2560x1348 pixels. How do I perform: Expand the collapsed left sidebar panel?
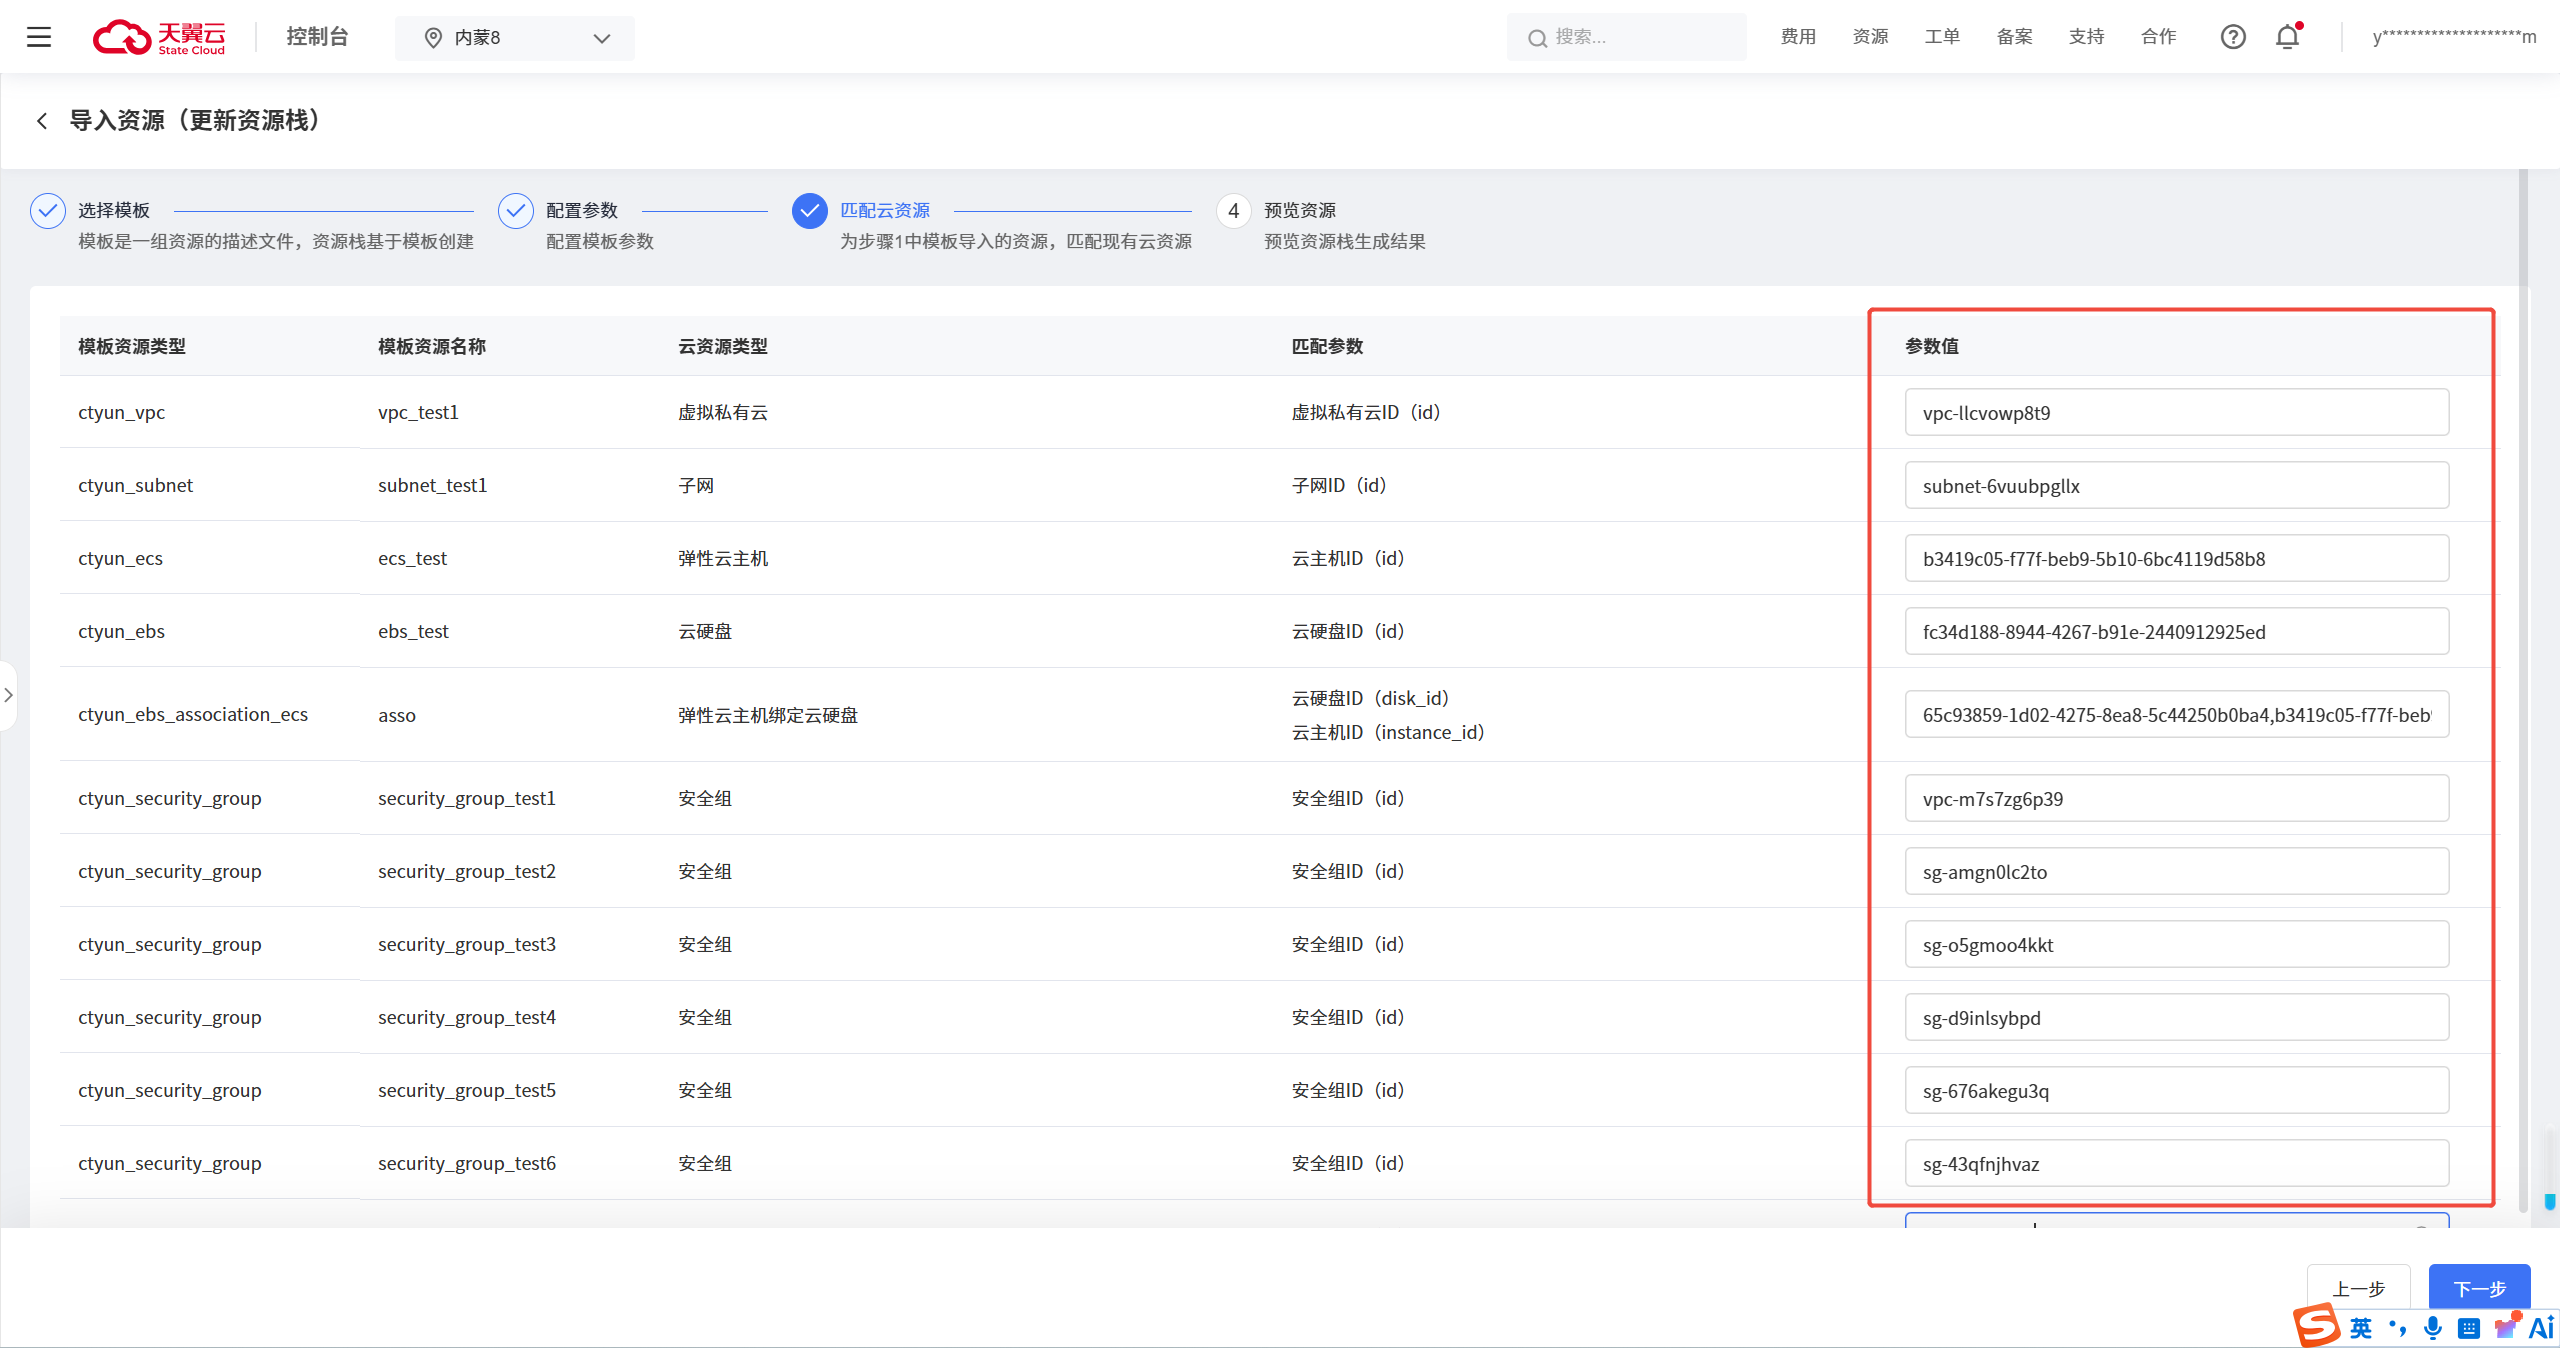click(x=8, y=695)
